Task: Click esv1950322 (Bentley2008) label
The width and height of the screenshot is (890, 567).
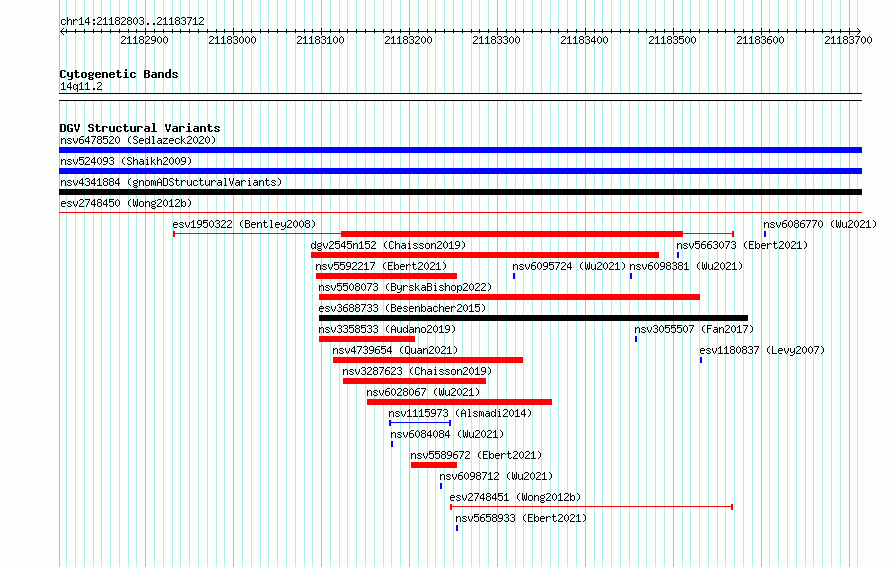Action: coord(244,224)
